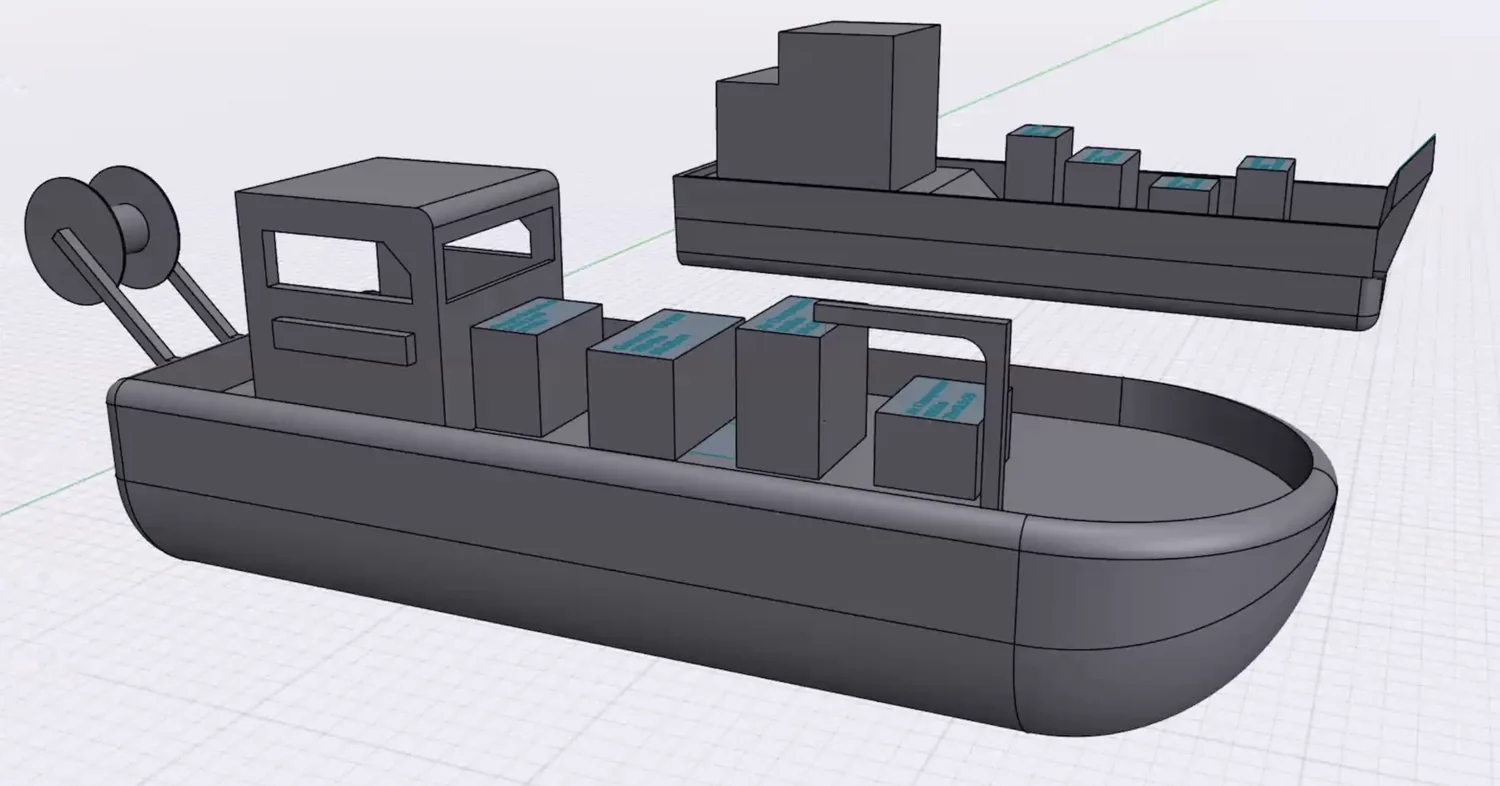Select the lowest labeled box on the far boat
1500x786 pixels.
(1183, 194)
